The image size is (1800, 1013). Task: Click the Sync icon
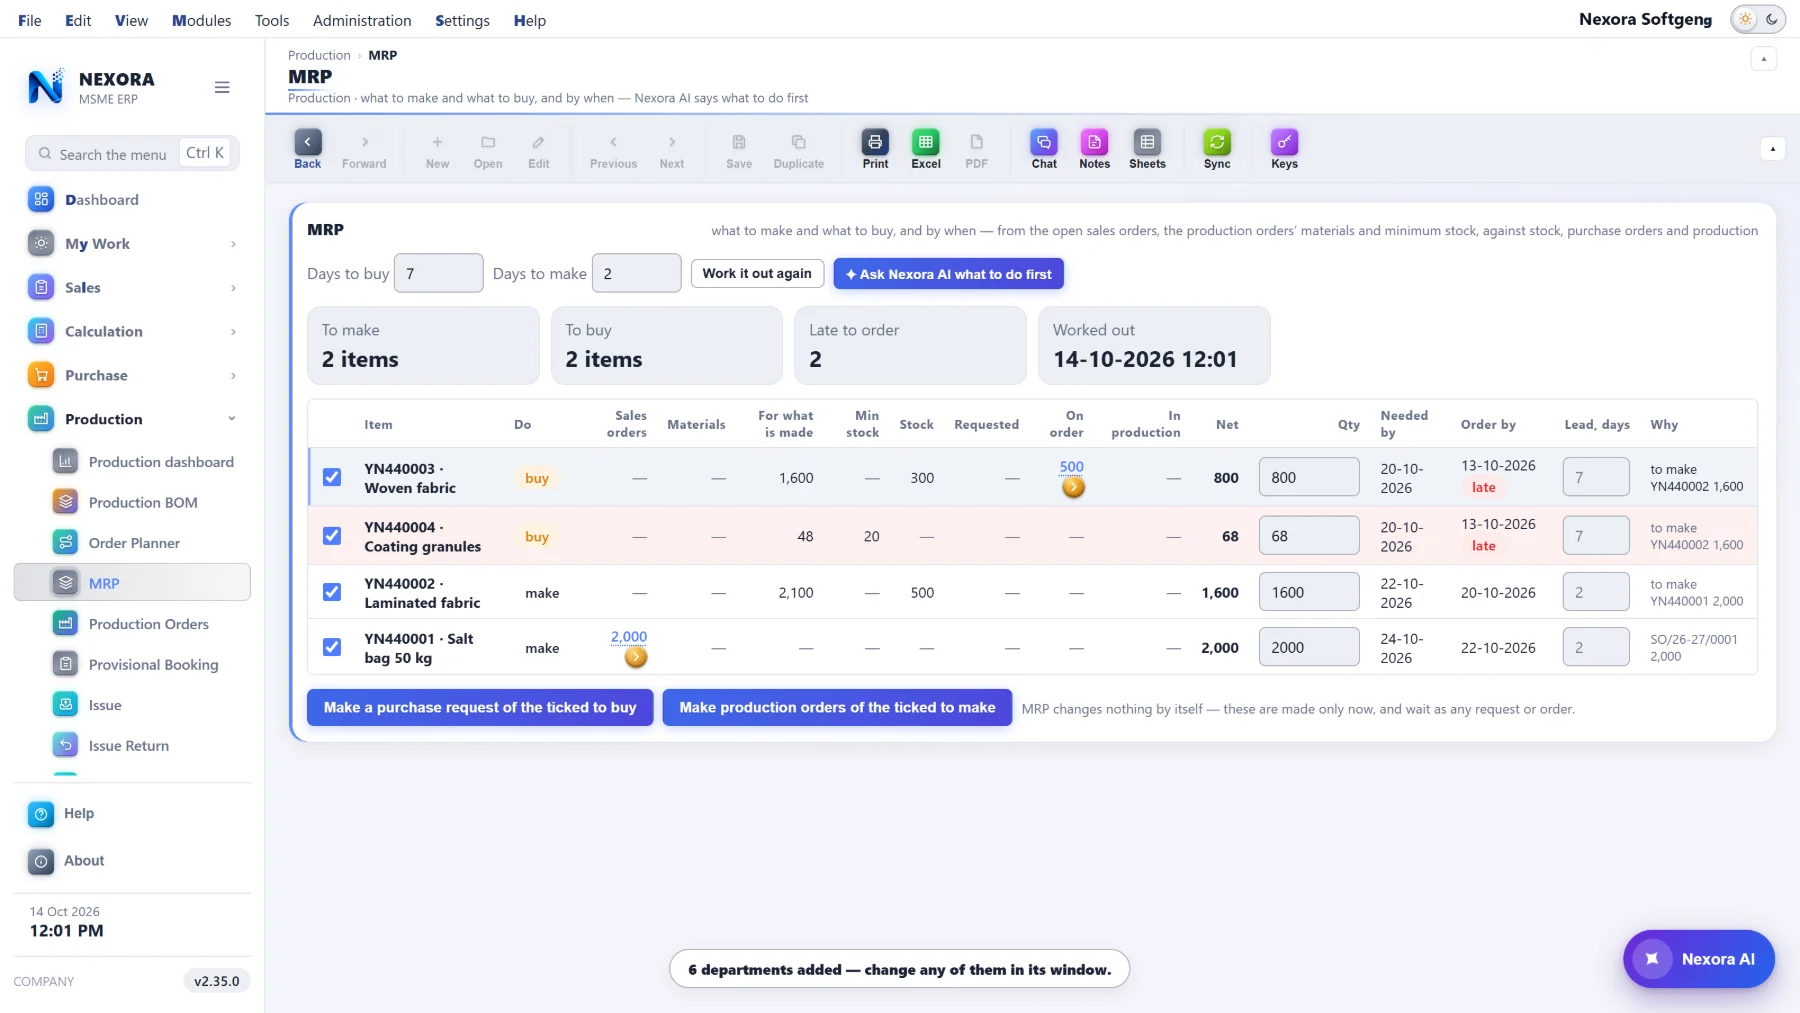(1217, 149)
